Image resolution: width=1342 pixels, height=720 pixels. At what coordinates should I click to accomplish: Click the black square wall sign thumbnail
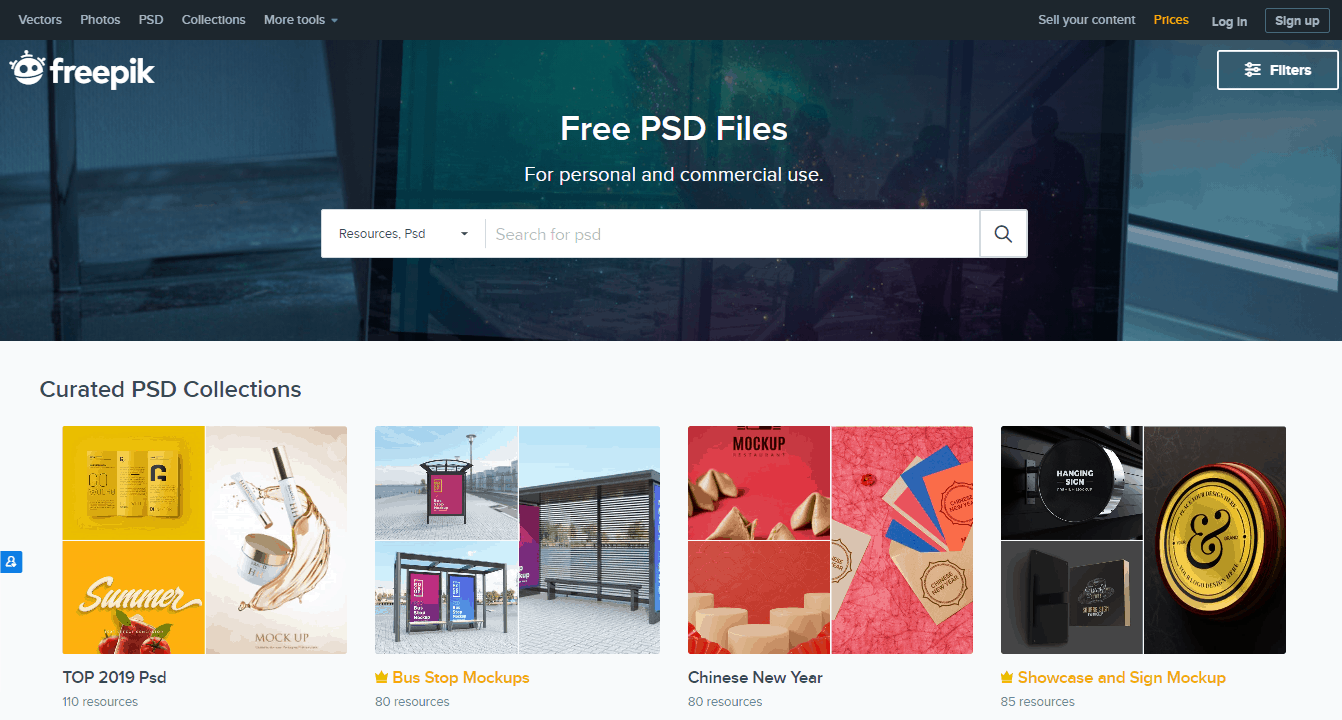pyautogui.click(x=1072, y=598)
